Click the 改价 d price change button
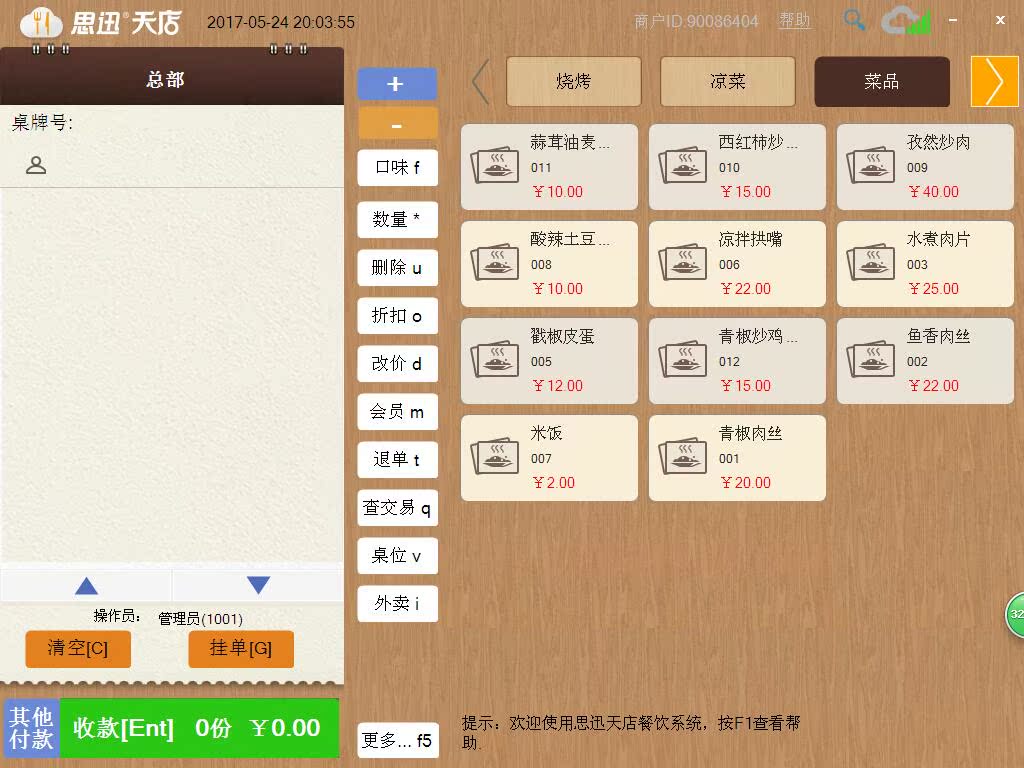The width and height of the screenshot is (1024, 768). click(x=398, y=364)
